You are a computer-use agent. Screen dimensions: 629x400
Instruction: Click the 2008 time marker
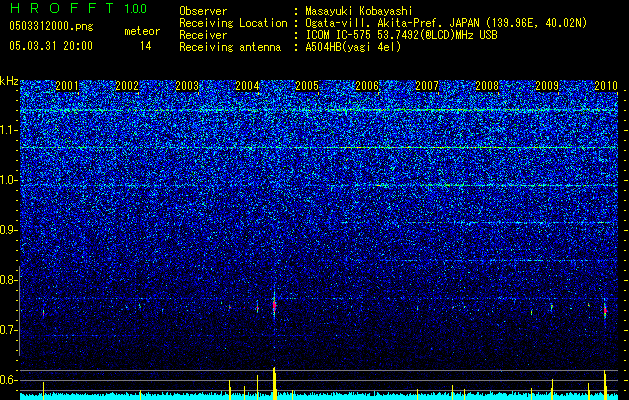click(x=487, y=85)
